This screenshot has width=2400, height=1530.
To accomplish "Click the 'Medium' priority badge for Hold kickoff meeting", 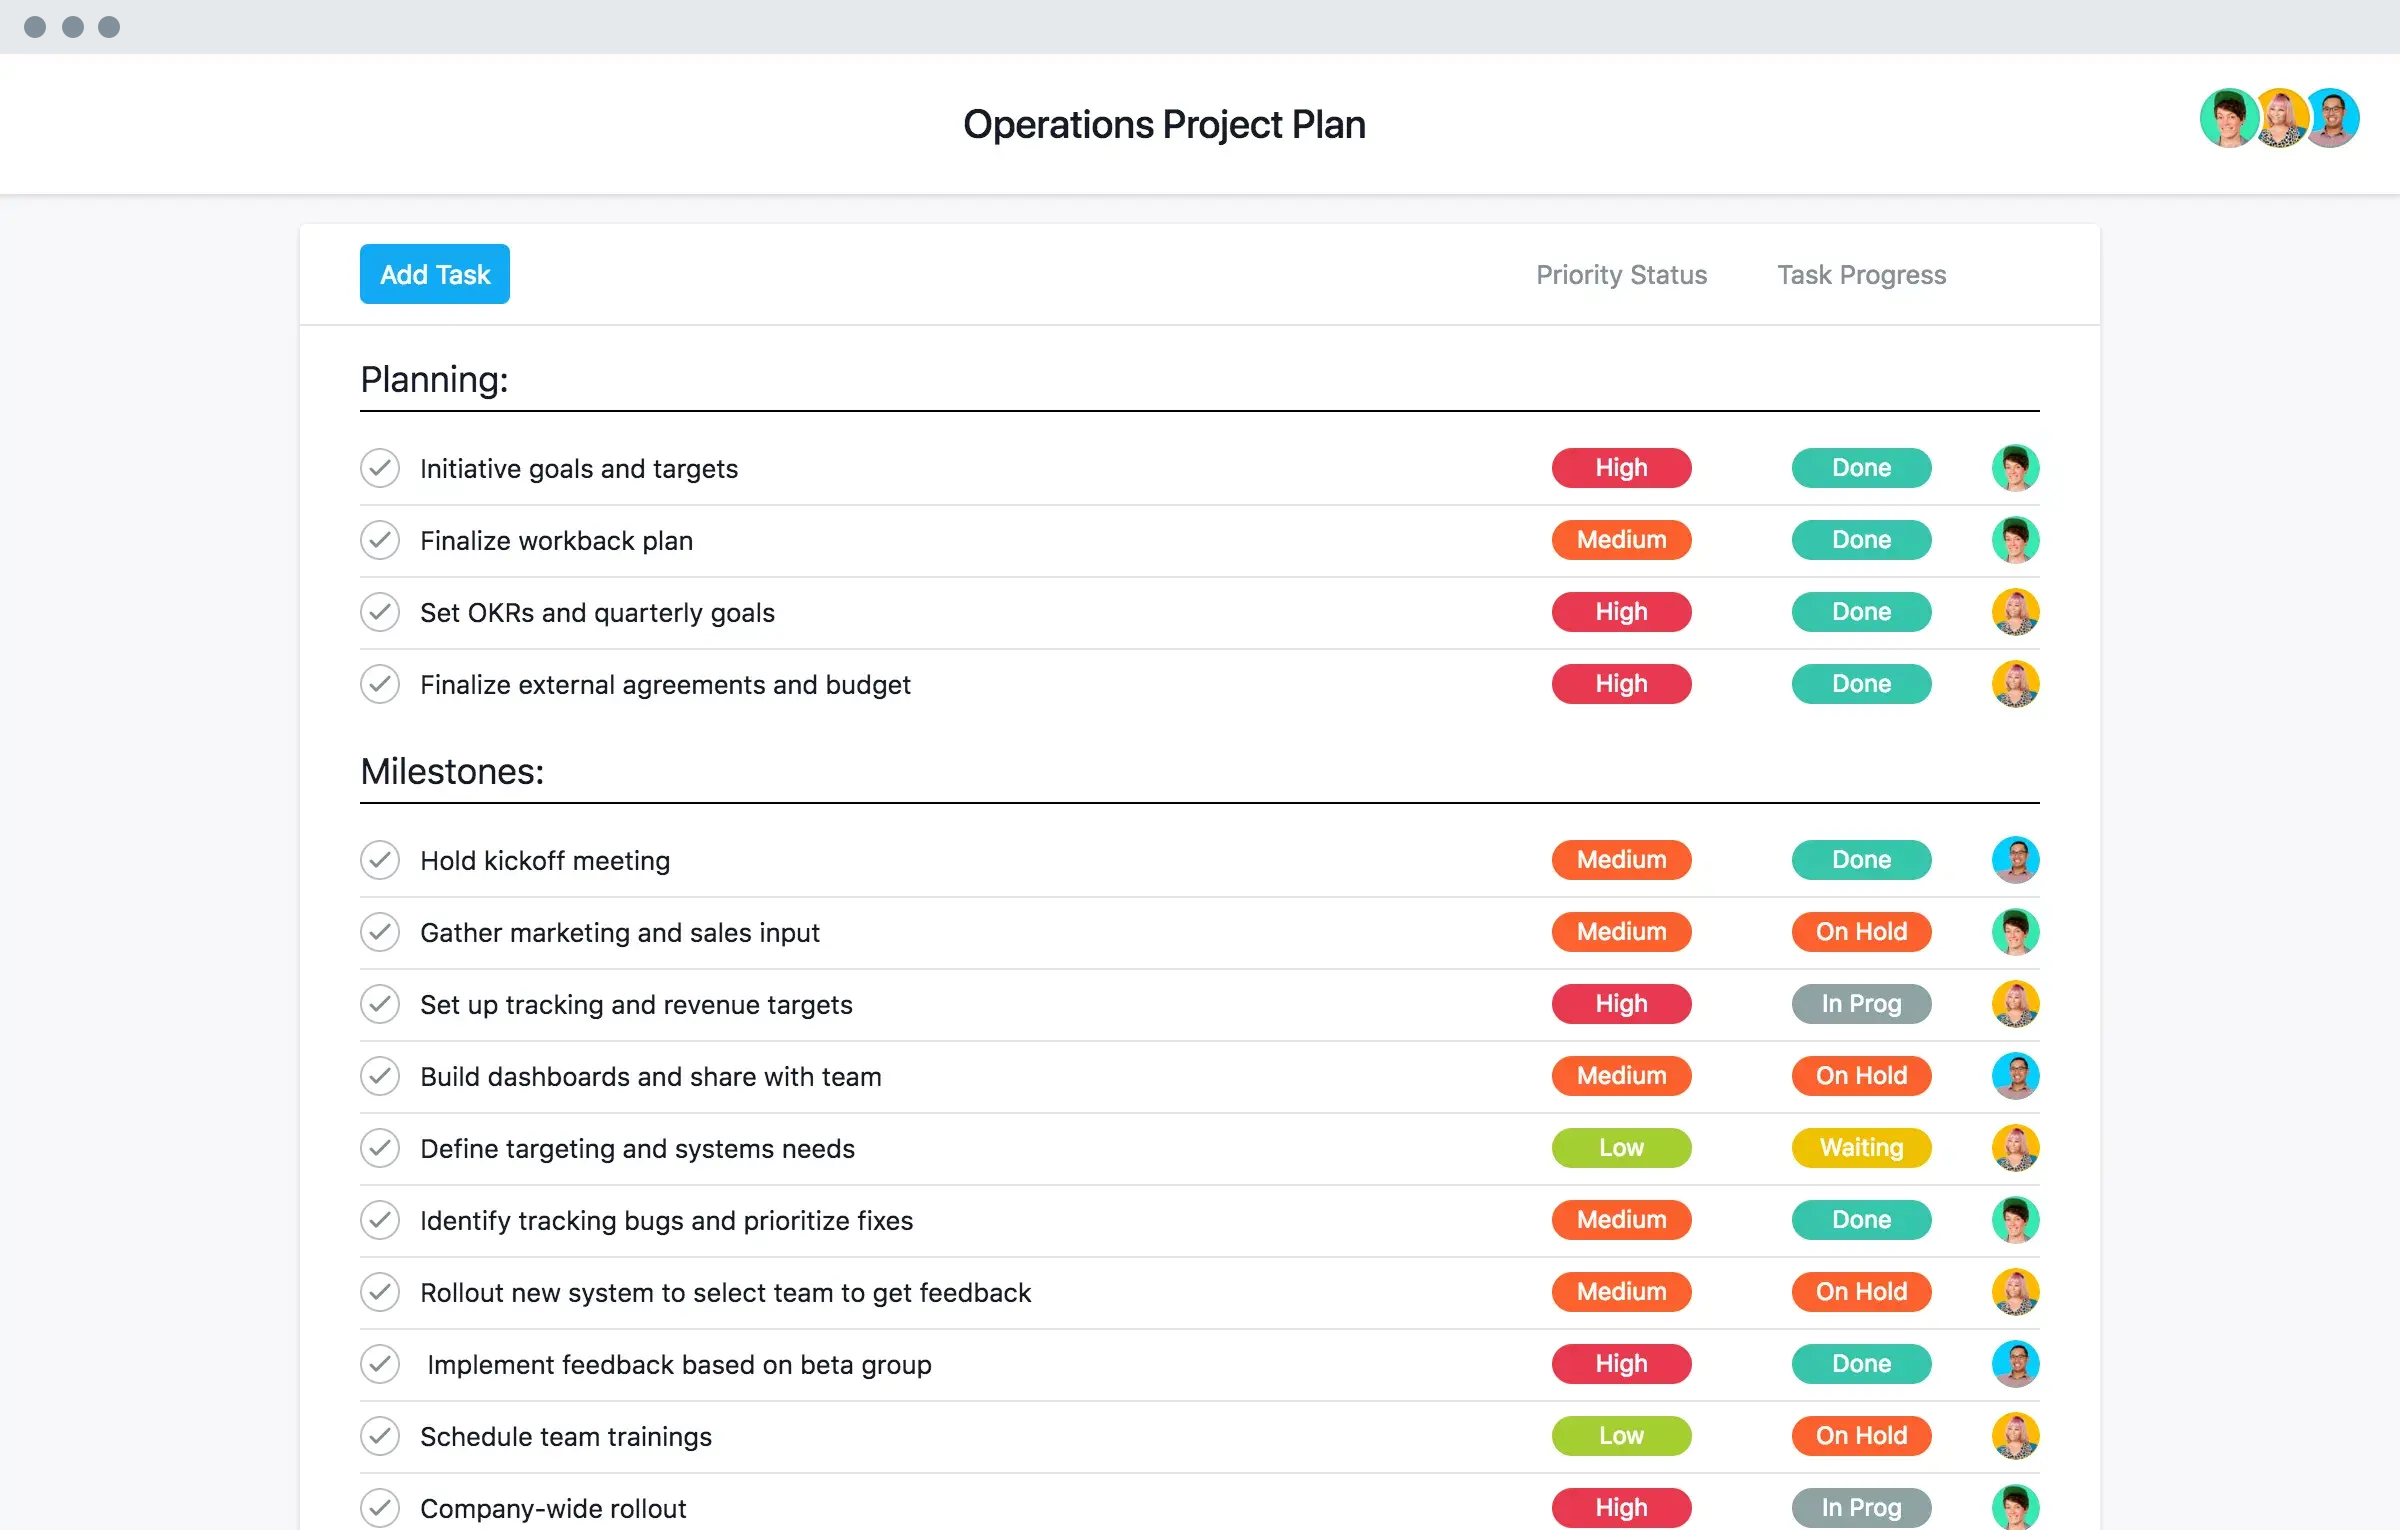I will pyautogui.click(x=1618, y=859).
